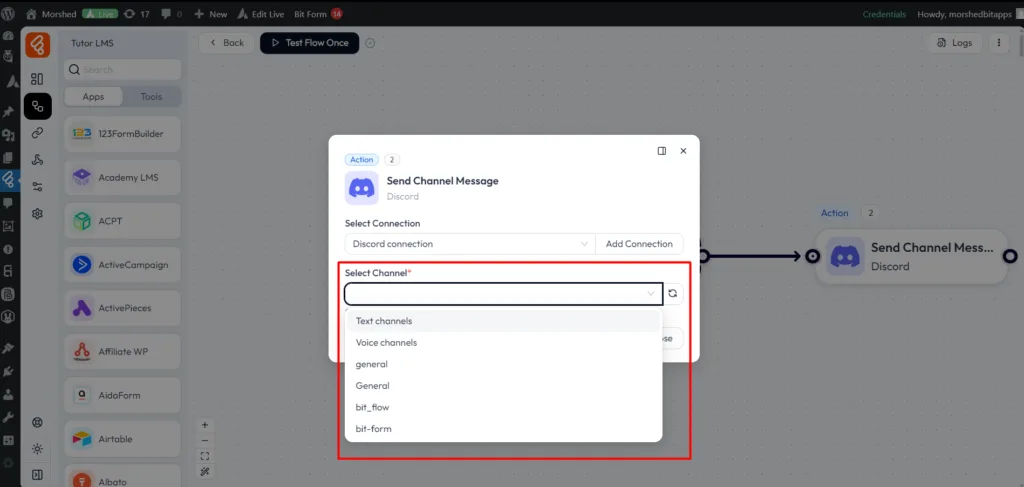
Task: Click the Test Flow Once button
Action: point(310,43)
